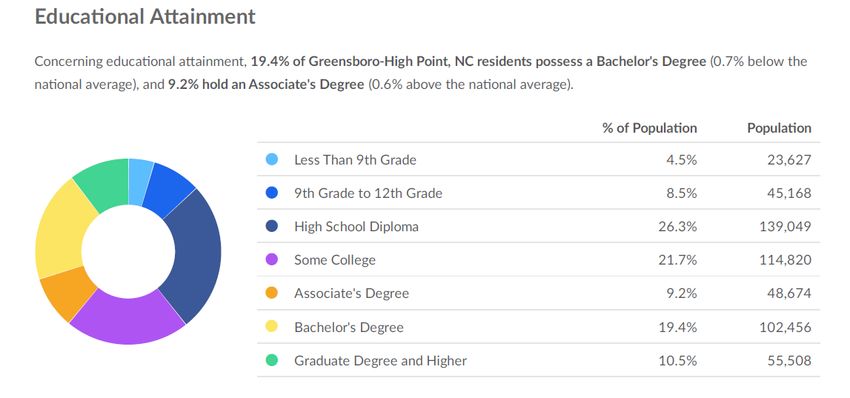Click the Graduate Degree and Higher label
850x398 pixels.
tap(380, 361)
